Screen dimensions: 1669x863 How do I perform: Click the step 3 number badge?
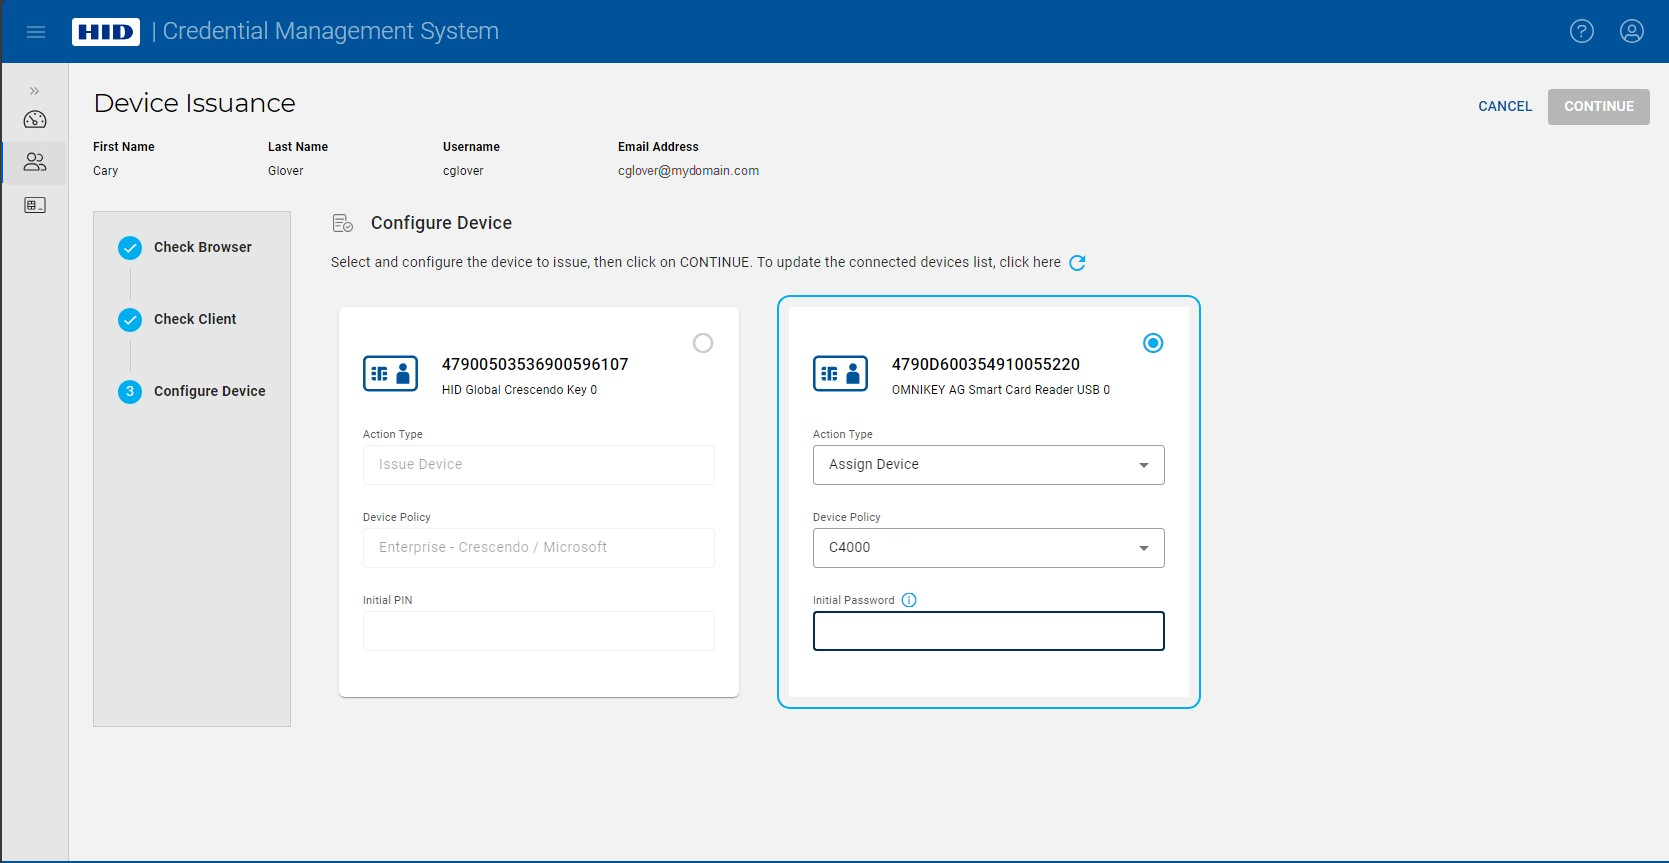click(130, 392)
